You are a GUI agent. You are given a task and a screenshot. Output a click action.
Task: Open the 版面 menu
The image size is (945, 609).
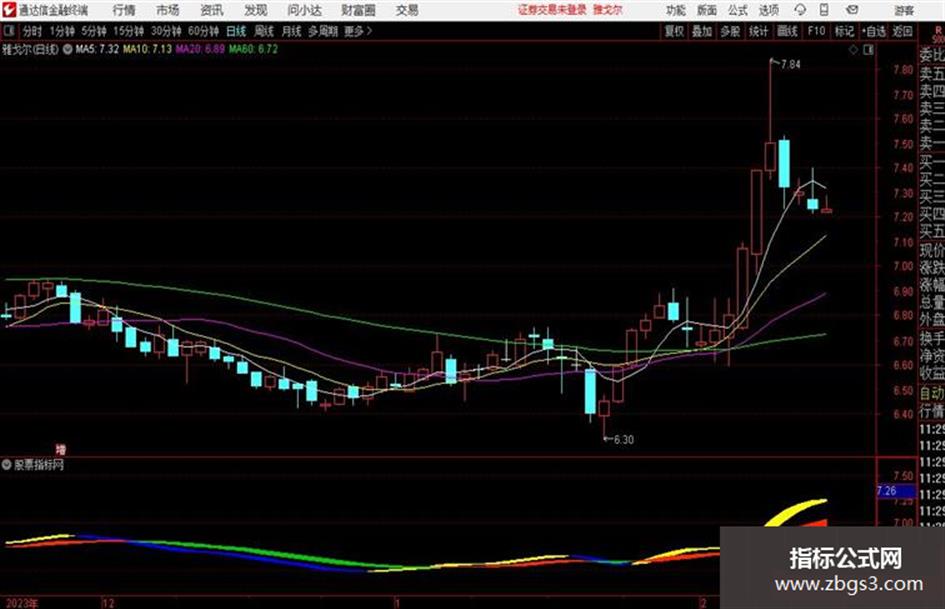(x=707, y=10)
